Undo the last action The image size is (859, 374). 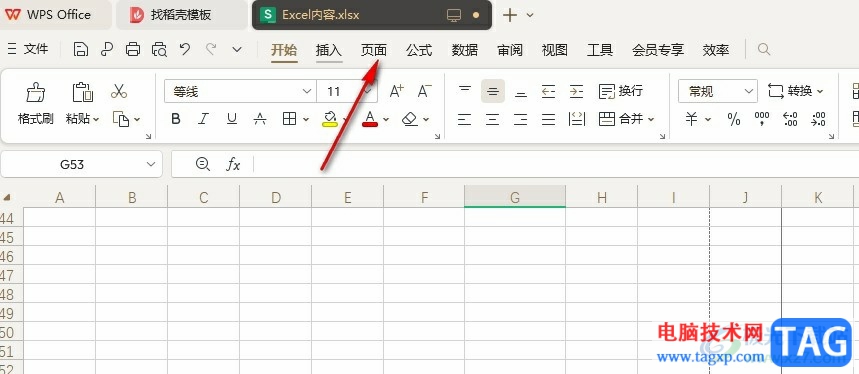[185, 50]
